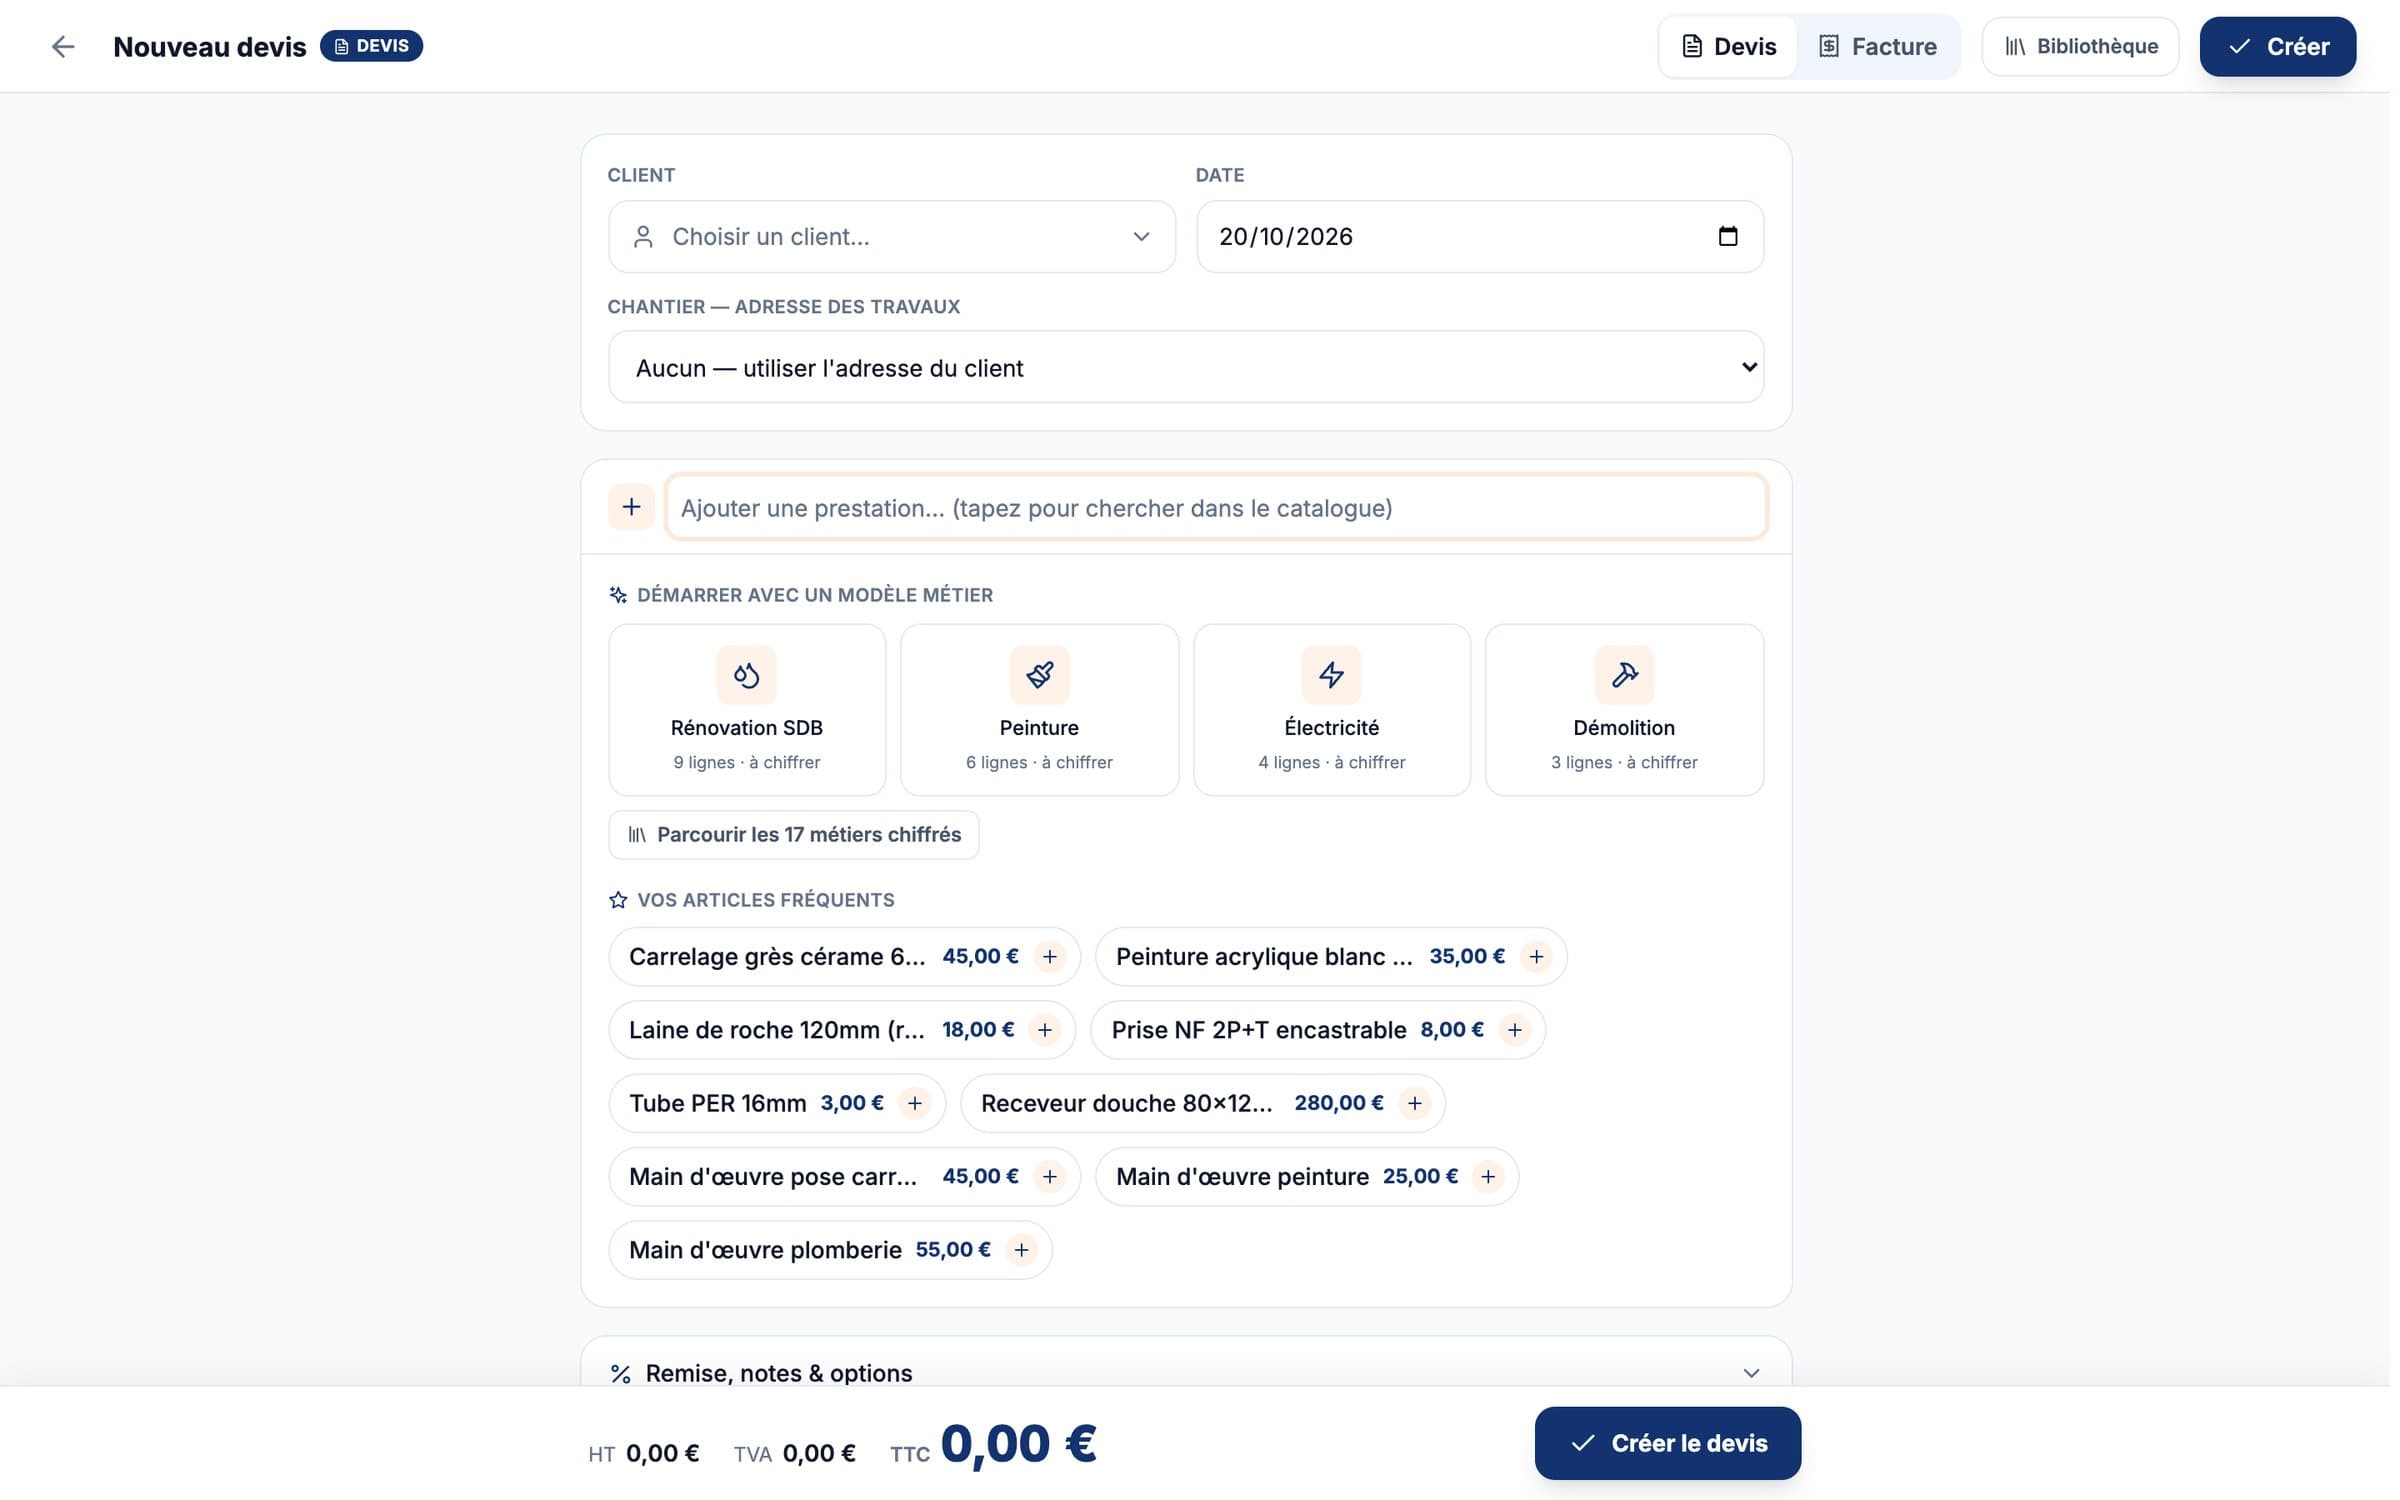Open the Chantier address dropdown
This screenshot has width=2400, height=1500.
[x=1186, y=367]
